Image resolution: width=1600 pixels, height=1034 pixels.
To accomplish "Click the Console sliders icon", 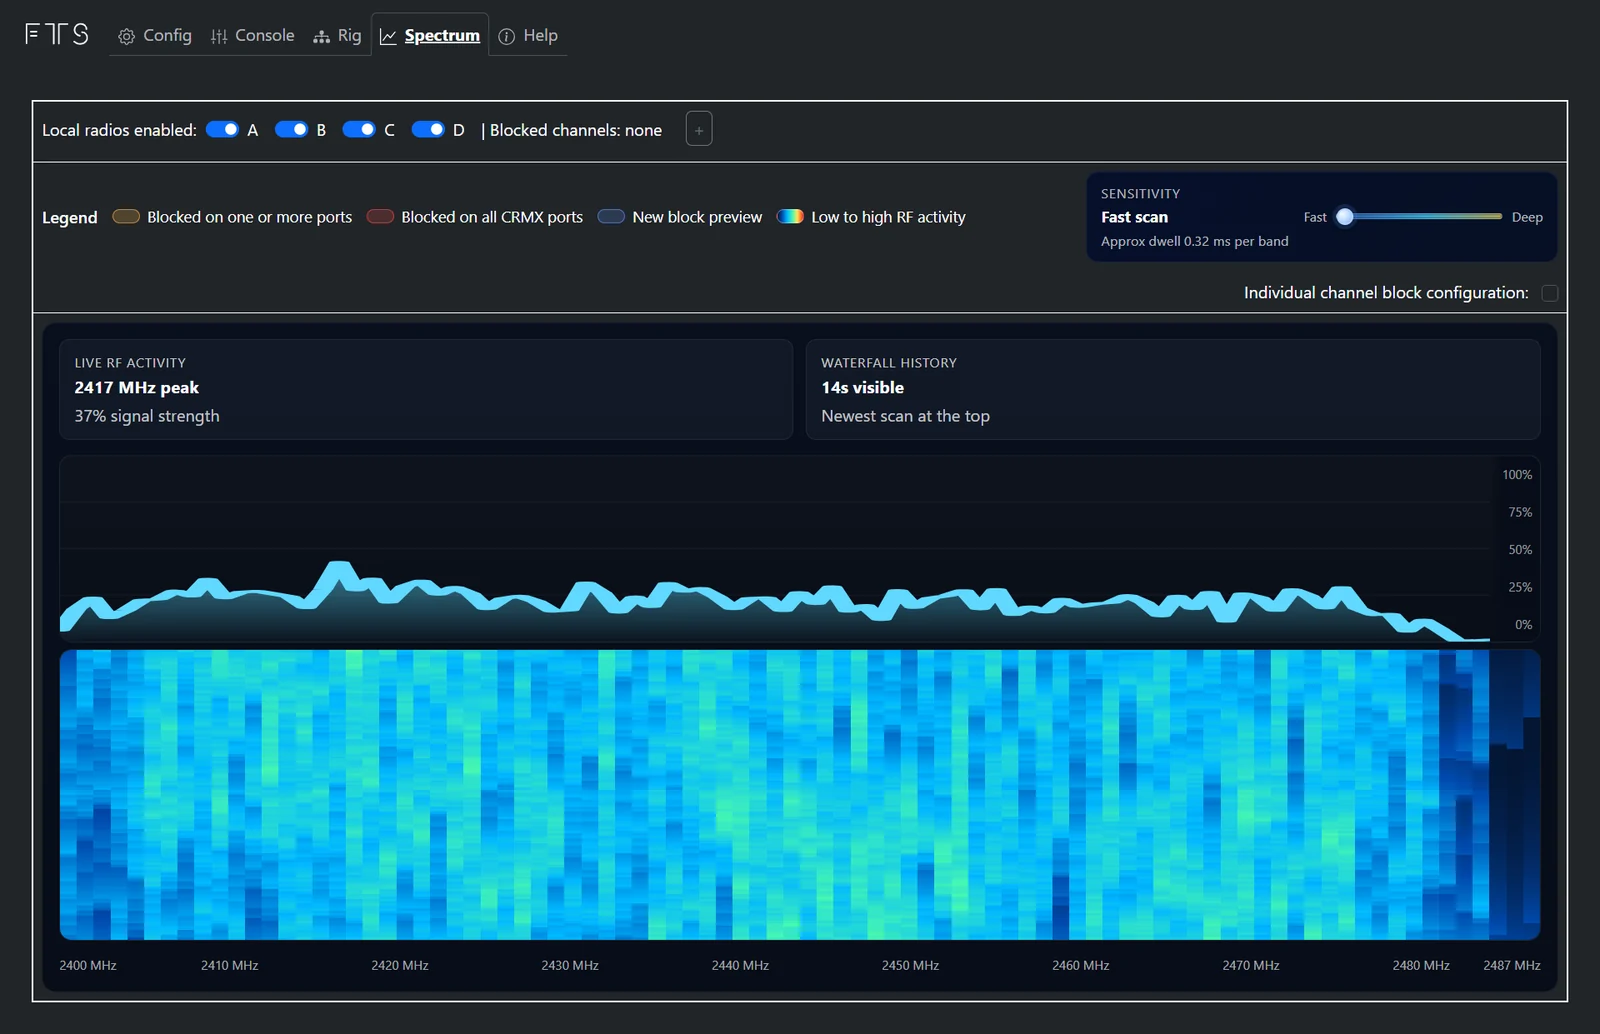I will [219, 36].
